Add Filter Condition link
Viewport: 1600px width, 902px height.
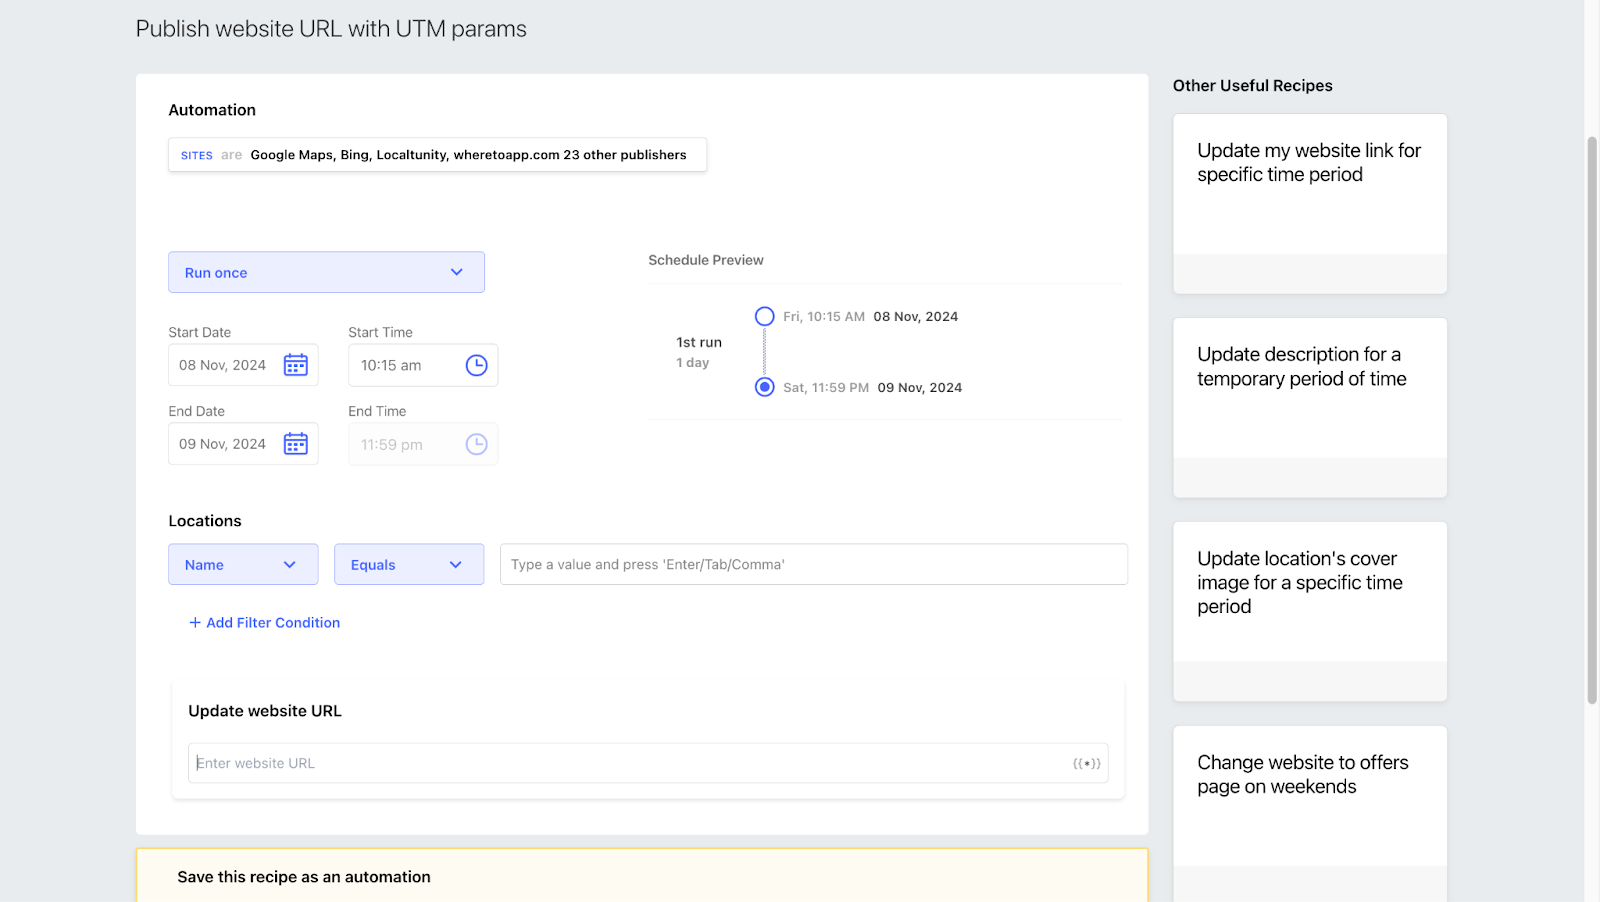pyautogui.click(x=273, y=622)
